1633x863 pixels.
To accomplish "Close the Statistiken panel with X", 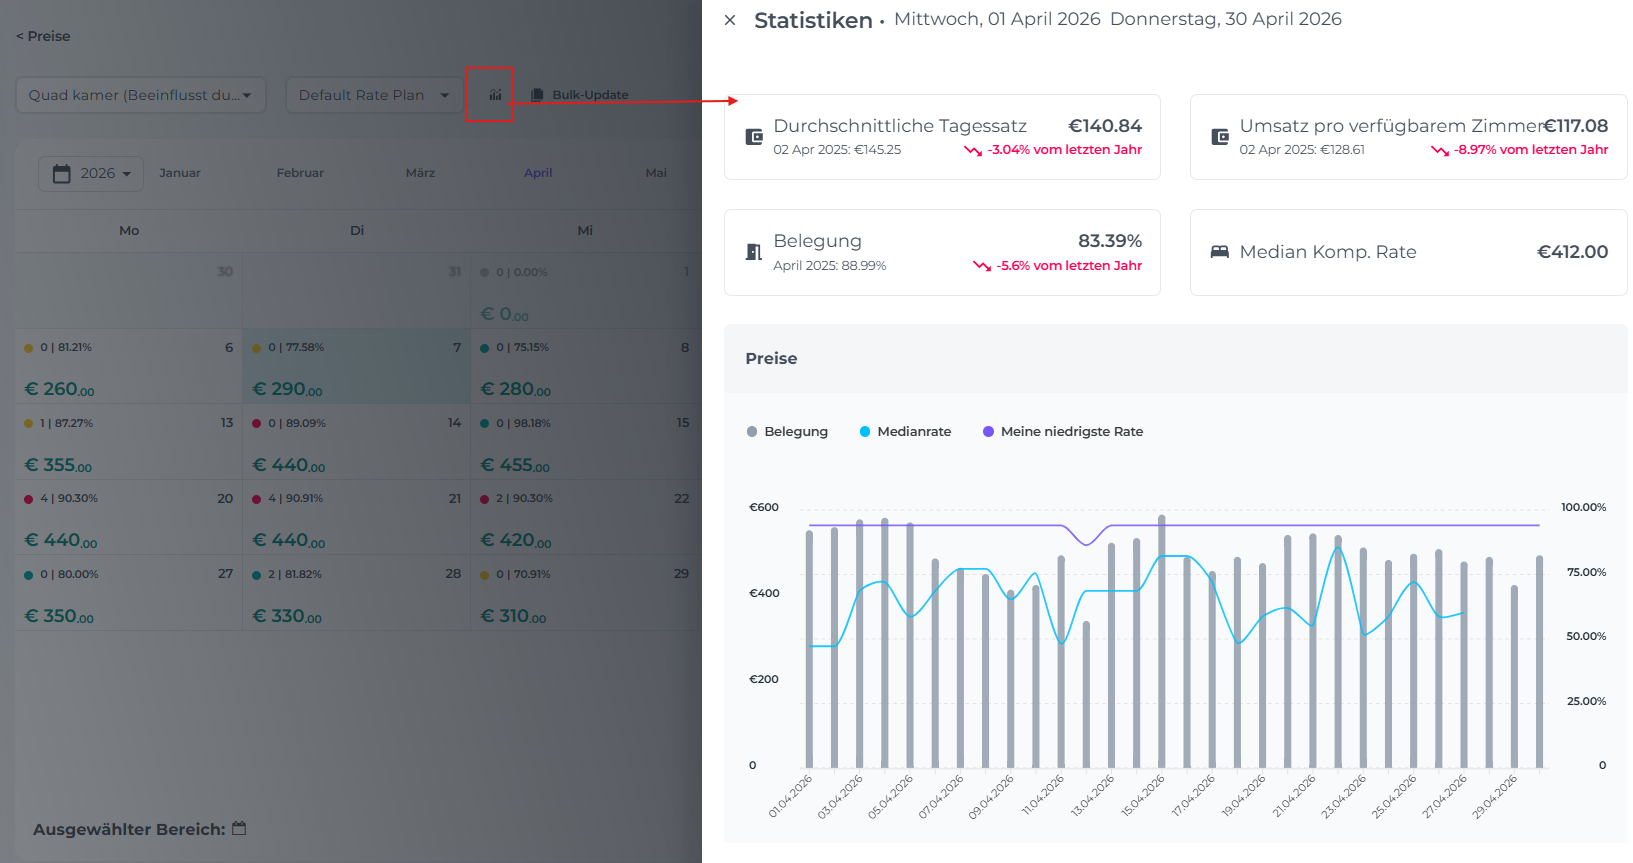I will [x=730, y=20].
